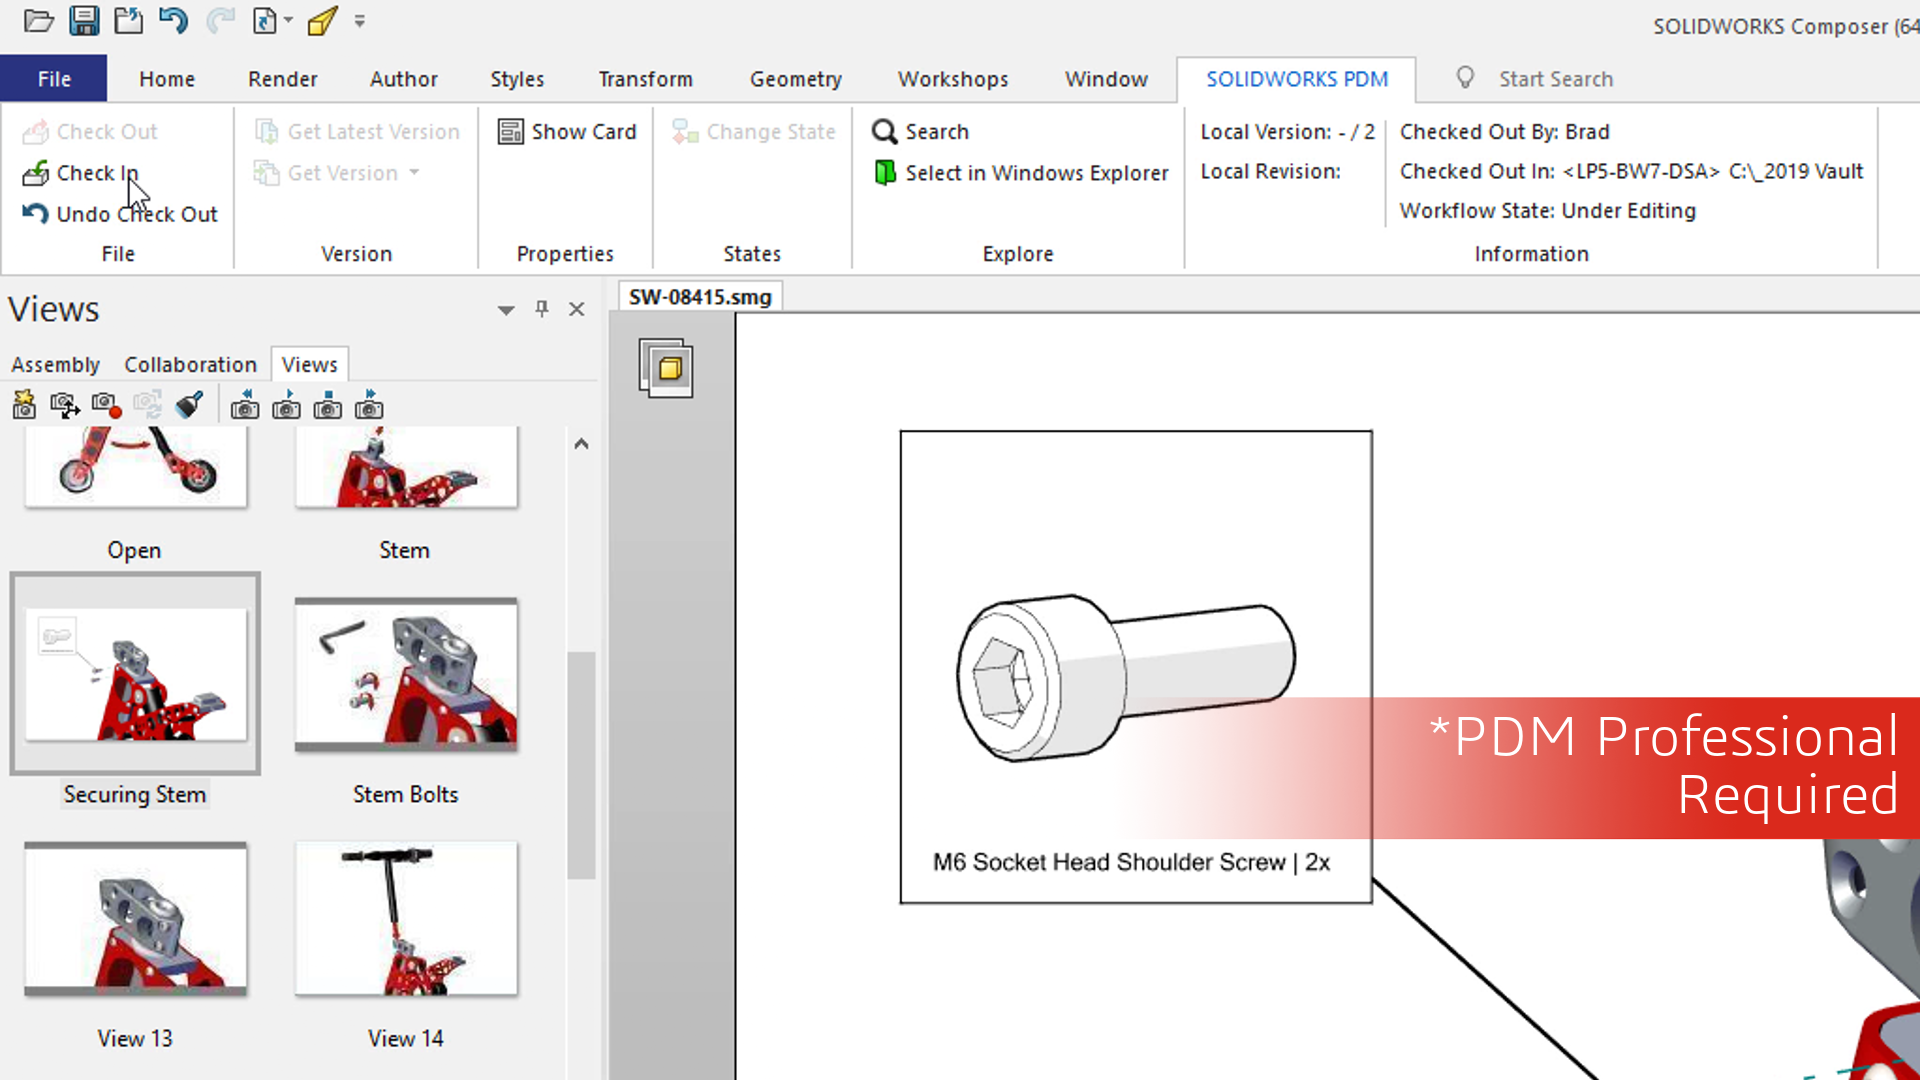Toggle the Change State workflow button
The width and height of the screenshot is (1920, 1080).
coord(752,131)
